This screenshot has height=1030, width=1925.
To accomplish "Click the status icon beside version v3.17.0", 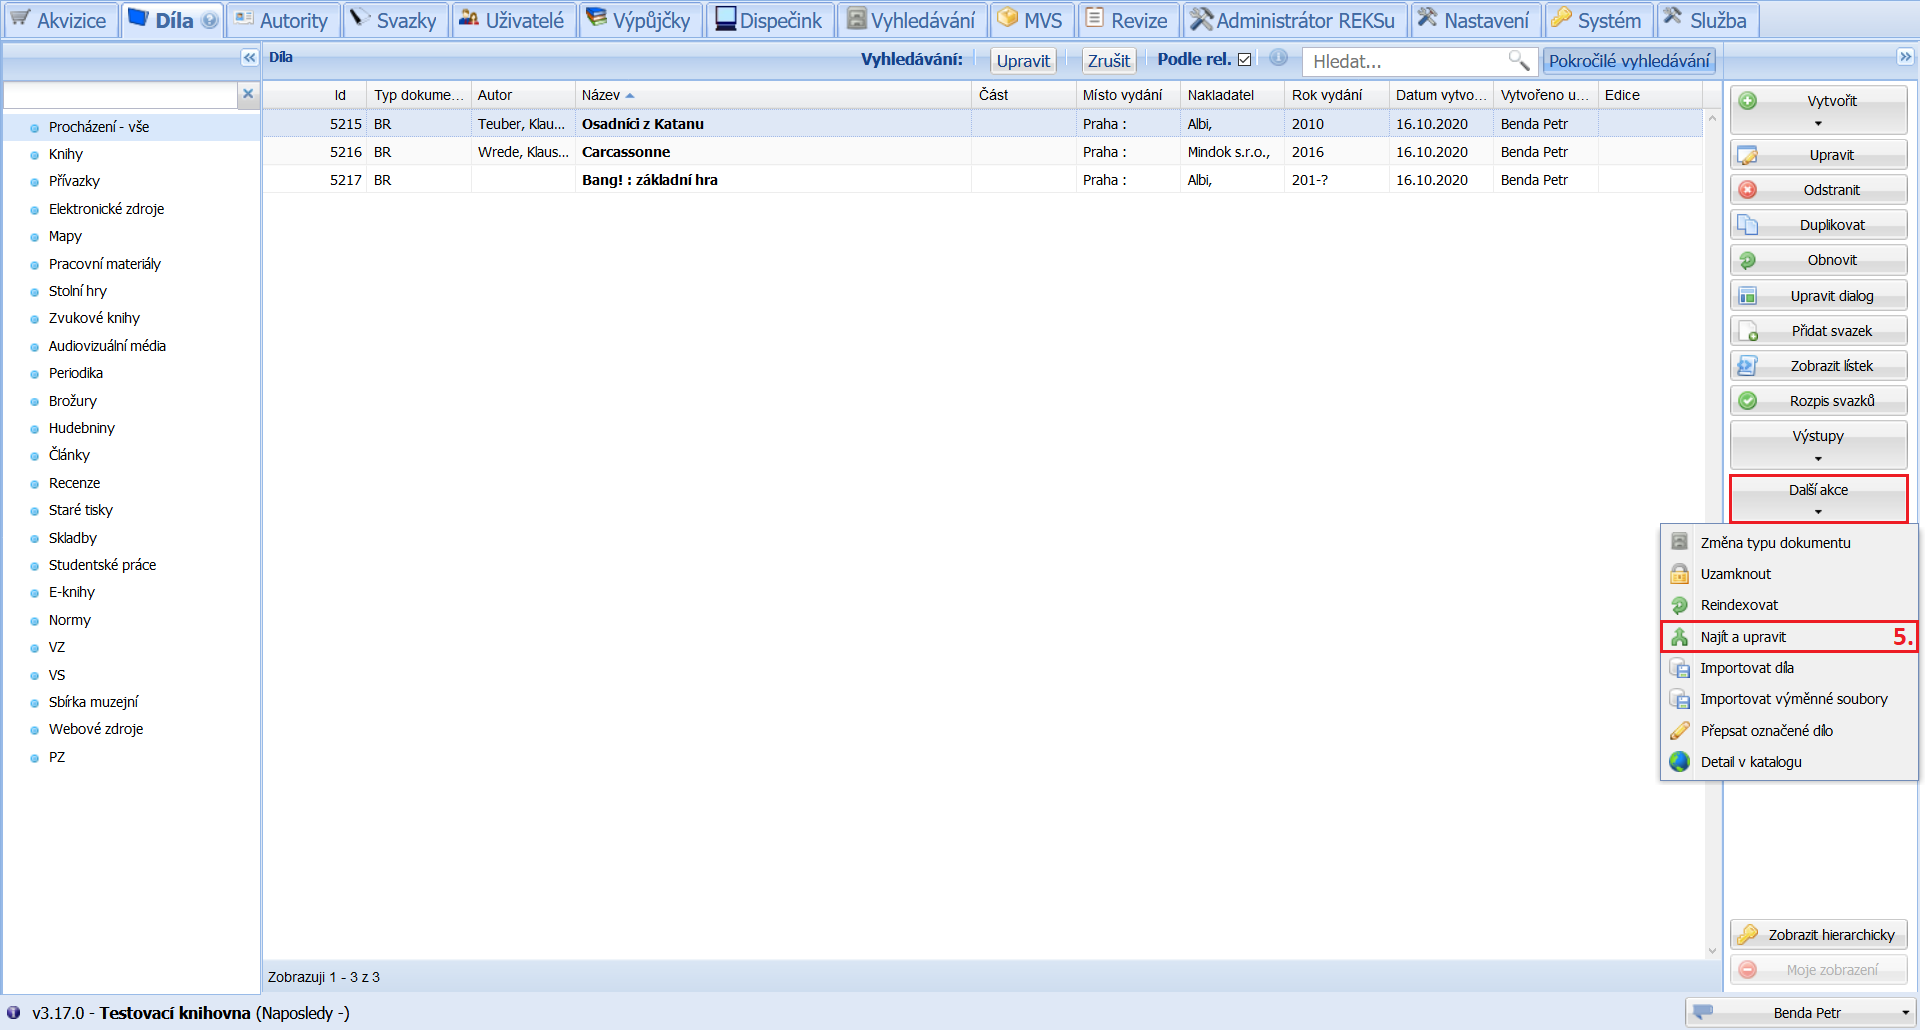I will click(14, 1012).
